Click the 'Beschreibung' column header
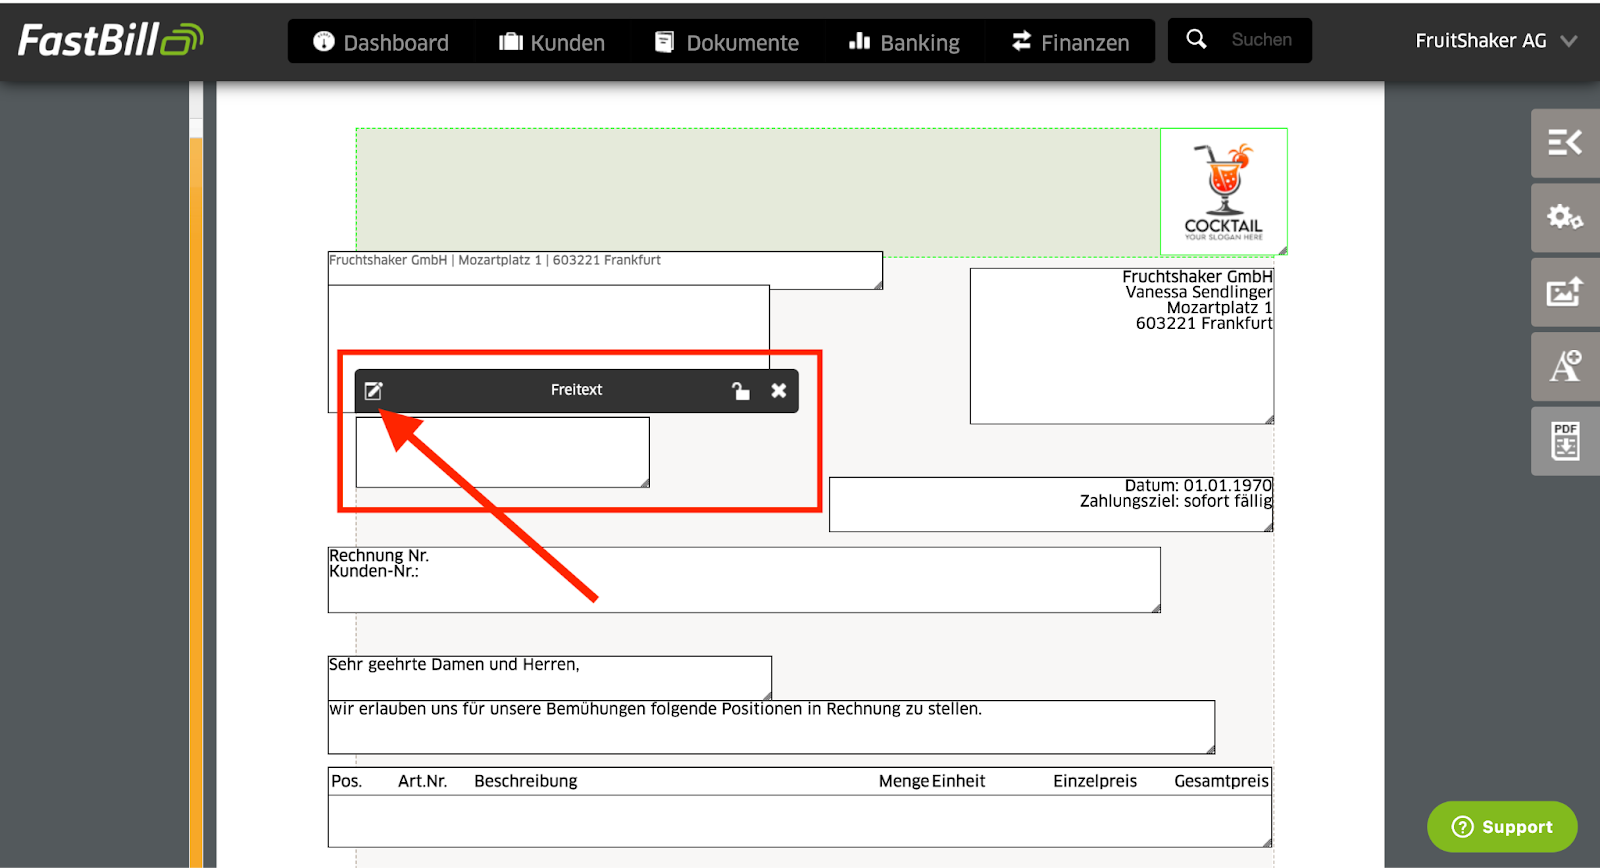Screen dimensions: 1600x868 [526, 781]
